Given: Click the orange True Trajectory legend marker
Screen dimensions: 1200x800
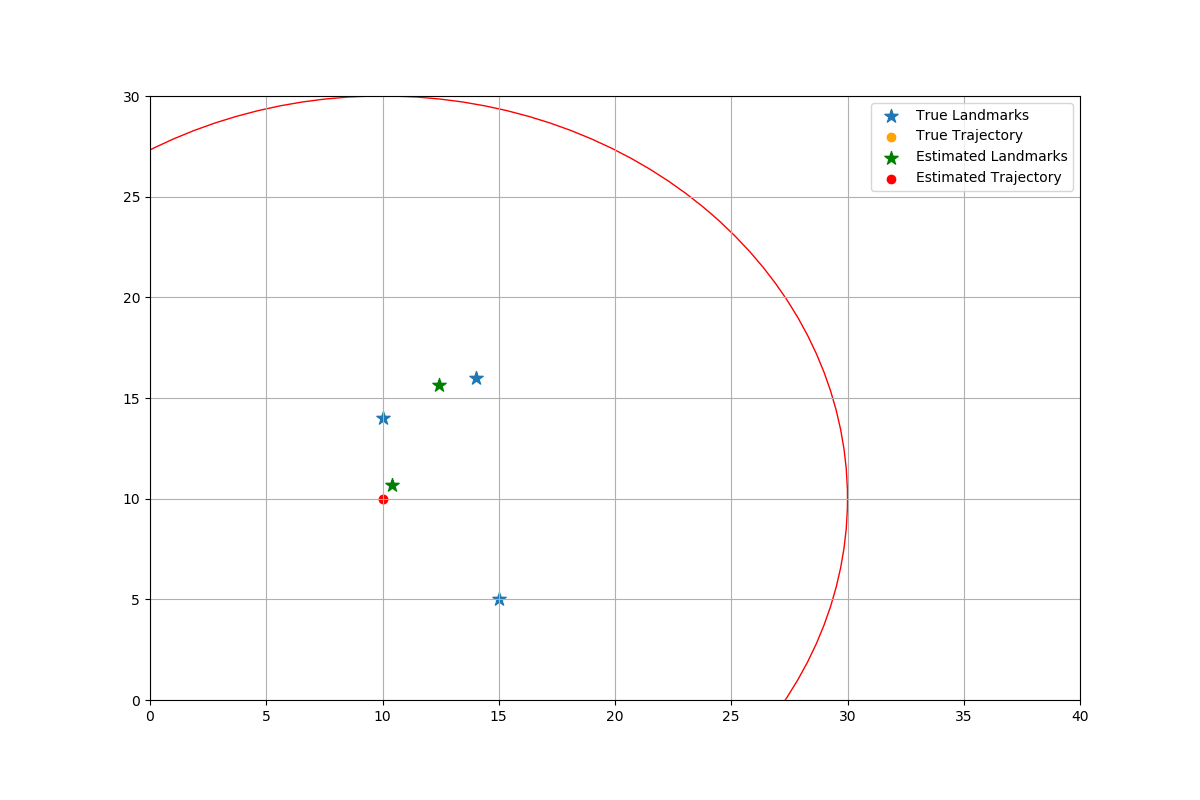Looking at the screenshot, I should point(891,137).
